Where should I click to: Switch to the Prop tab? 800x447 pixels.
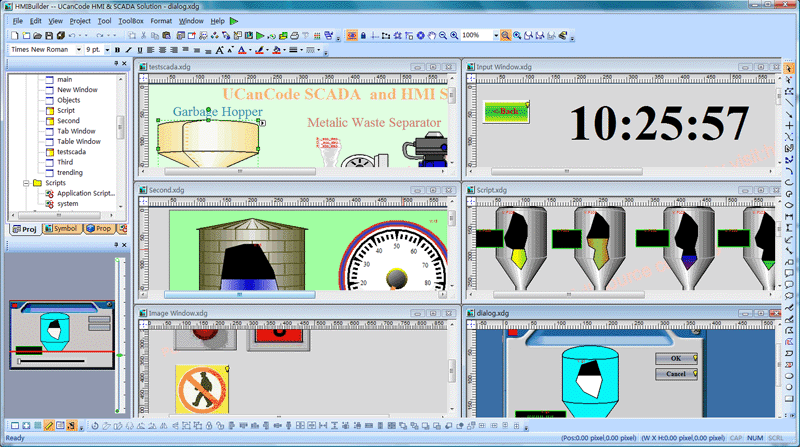click(x=99, y=229)
